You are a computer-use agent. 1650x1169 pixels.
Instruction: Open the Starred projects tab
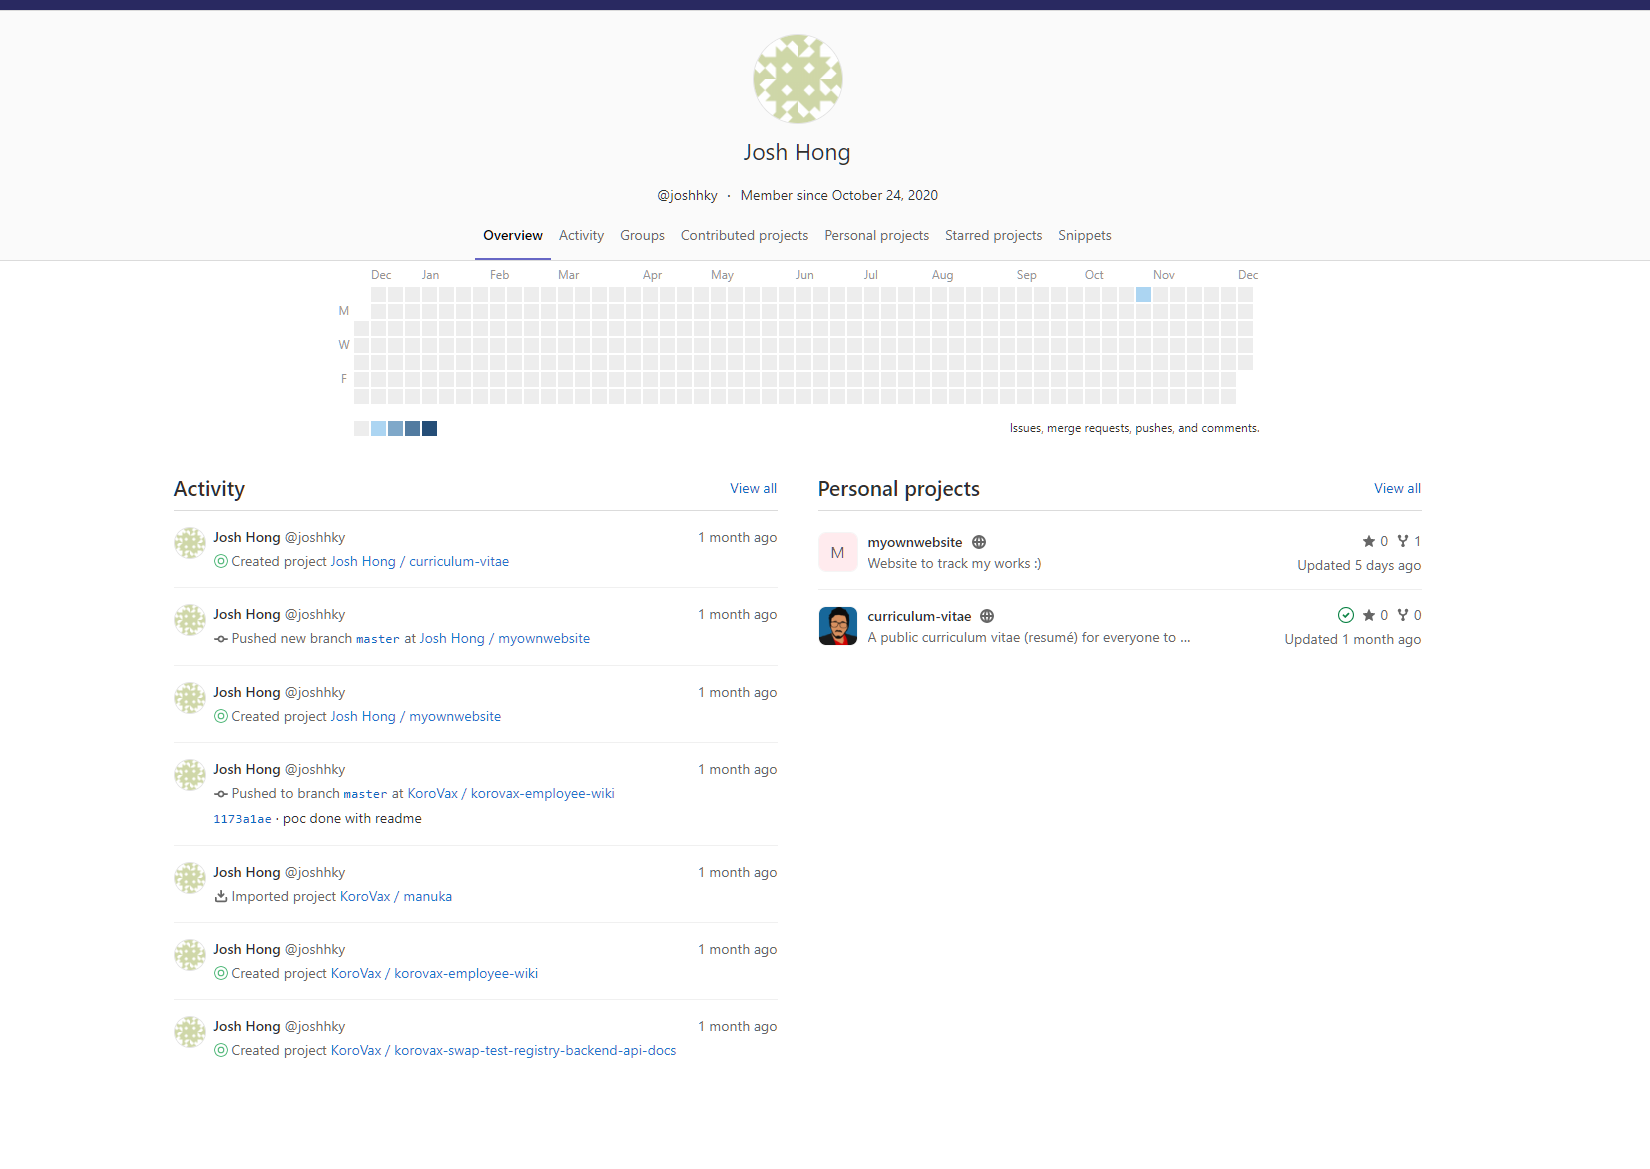[x=993, y=236]
